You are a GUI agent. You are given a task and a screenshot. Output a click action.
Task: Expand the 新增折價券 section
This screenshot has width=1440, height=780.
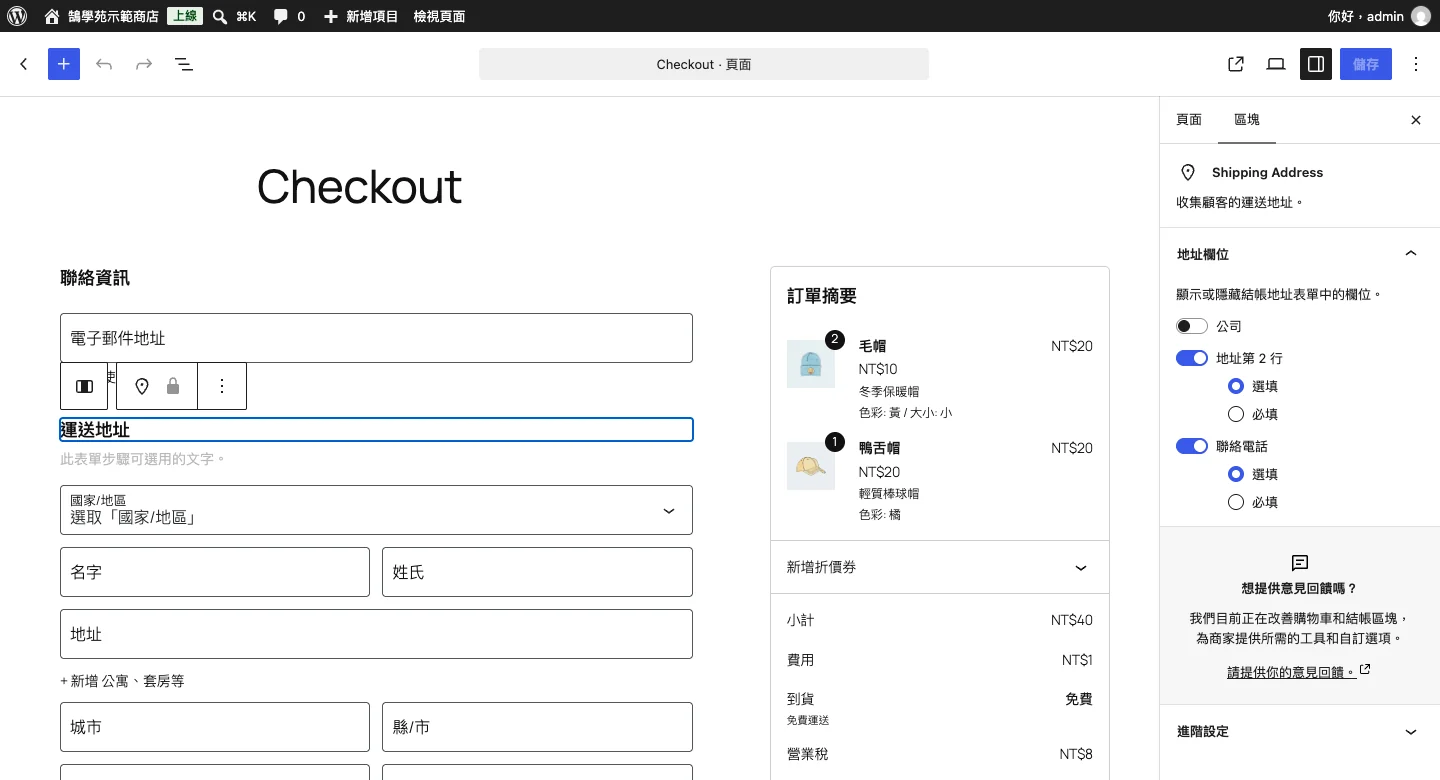pos(940,567)
